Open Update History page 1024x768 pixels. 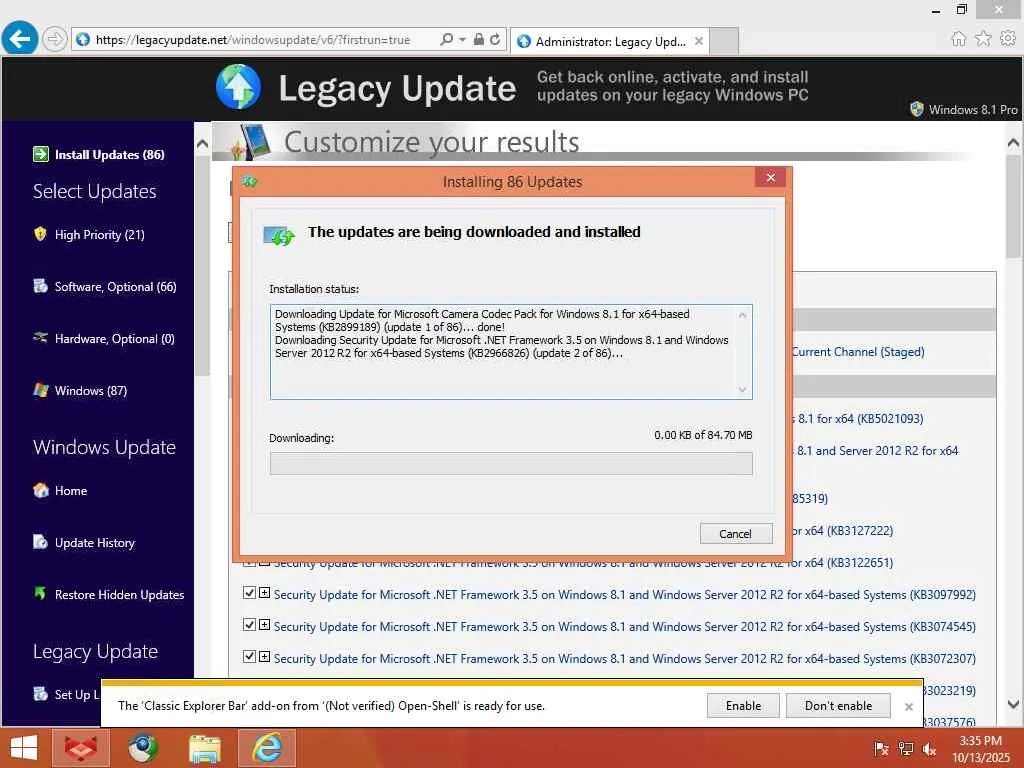(95, 543)
